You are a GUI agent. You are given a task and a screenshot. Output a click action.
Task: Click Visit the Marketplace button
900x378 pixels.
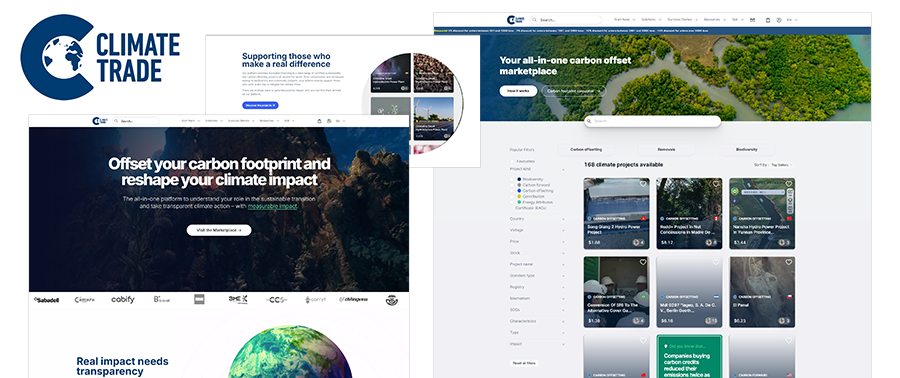point(219,230)
